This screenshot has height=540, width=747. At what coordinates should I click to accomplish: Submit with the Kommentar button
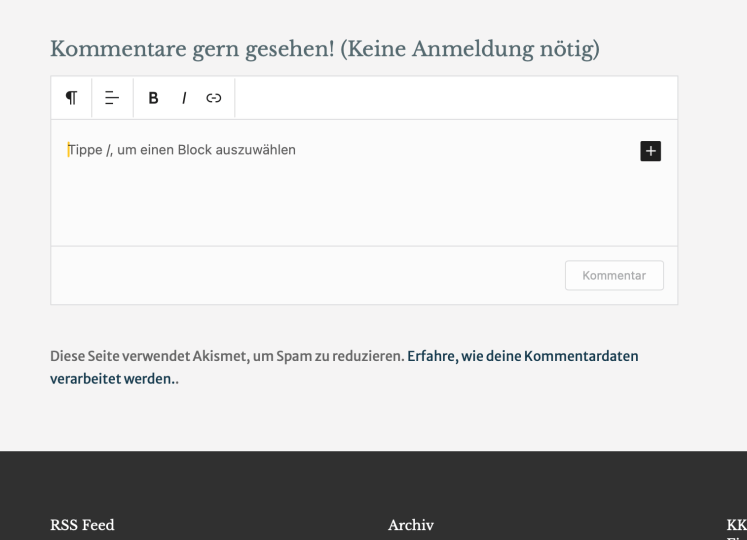(x=614, y=275)
